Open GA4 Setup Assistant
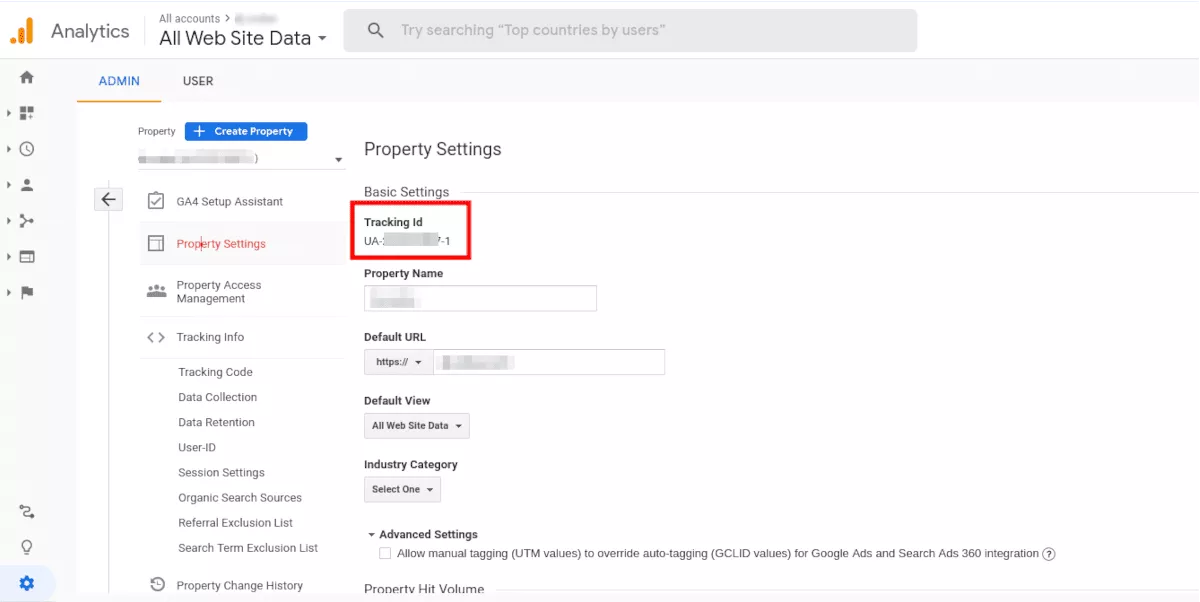 coord(230,201)
